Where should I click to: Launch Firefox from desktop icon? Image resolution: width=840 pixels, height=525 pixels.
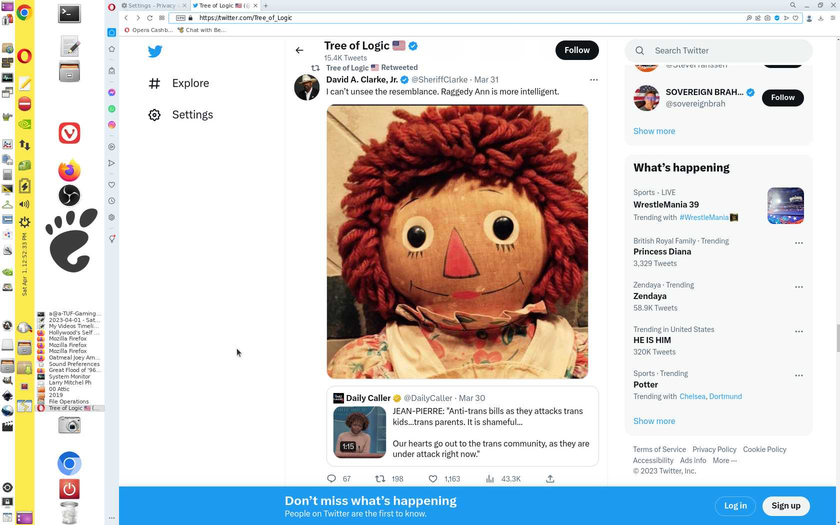(x=69, y=170)
